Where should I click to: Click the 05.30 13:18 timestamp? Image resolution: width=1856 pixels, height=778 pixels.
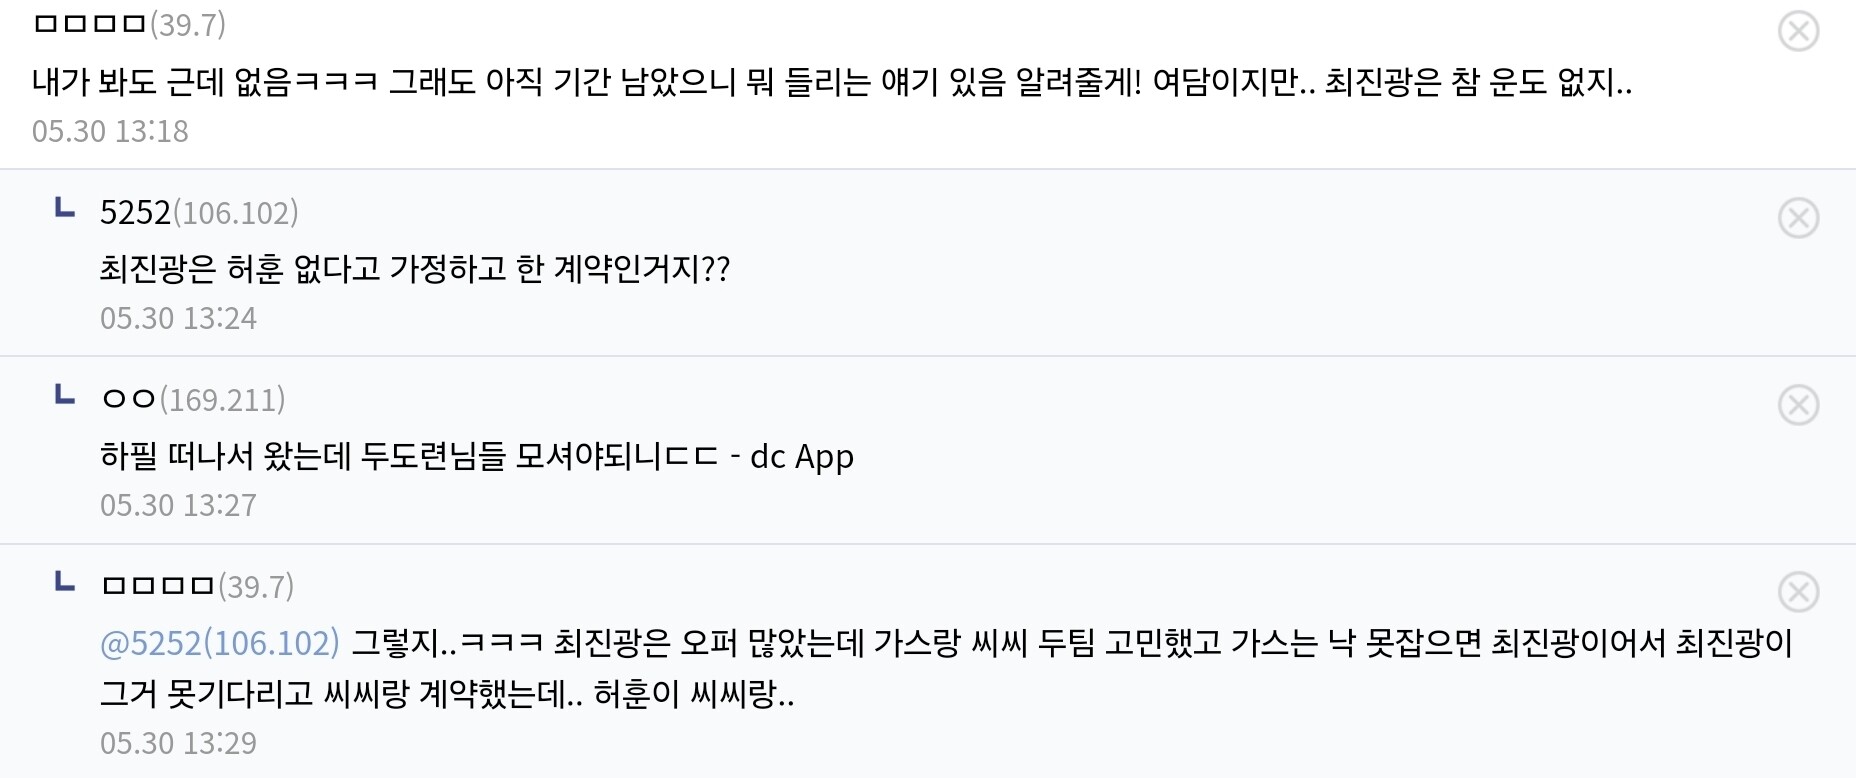110,131
